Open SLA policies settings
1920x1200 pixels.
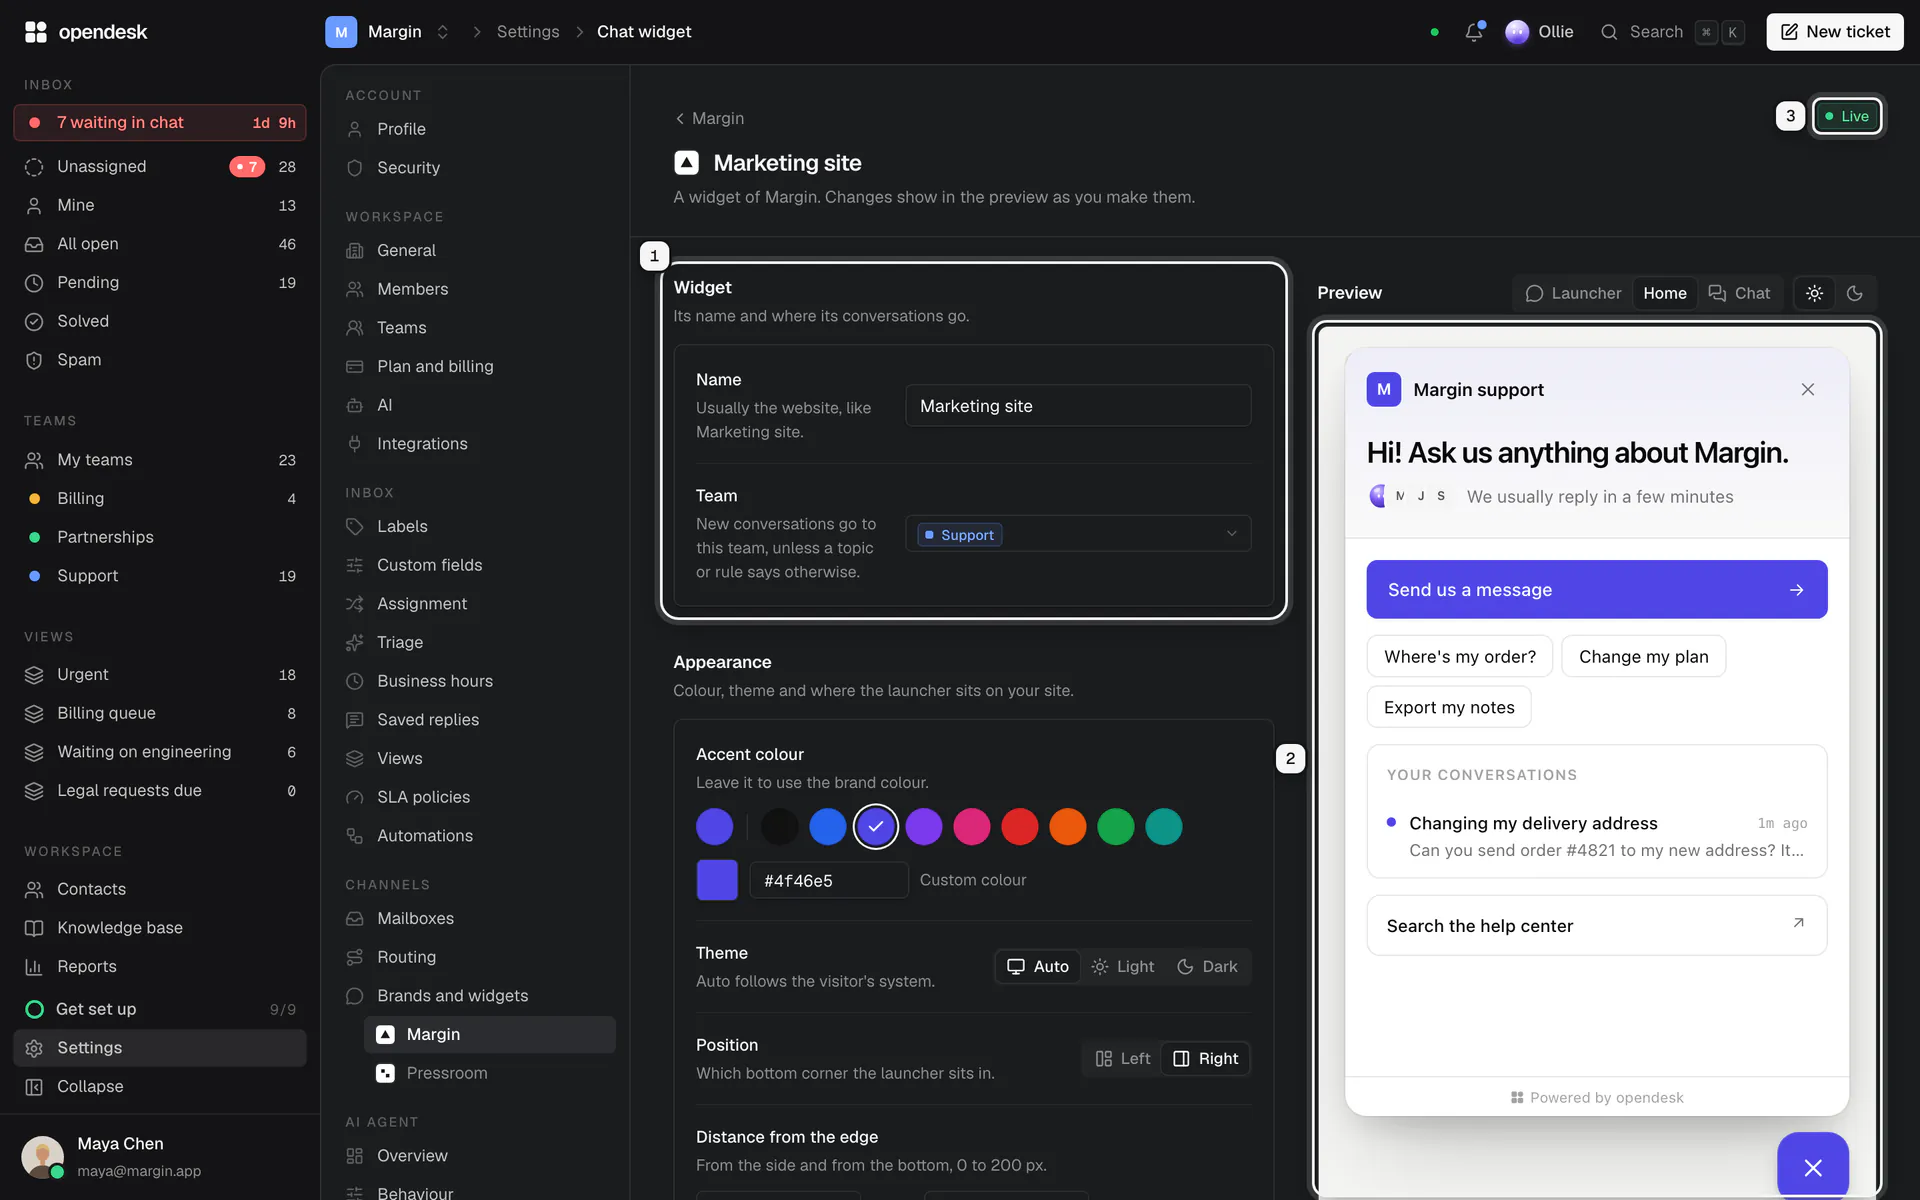point(423,797)
